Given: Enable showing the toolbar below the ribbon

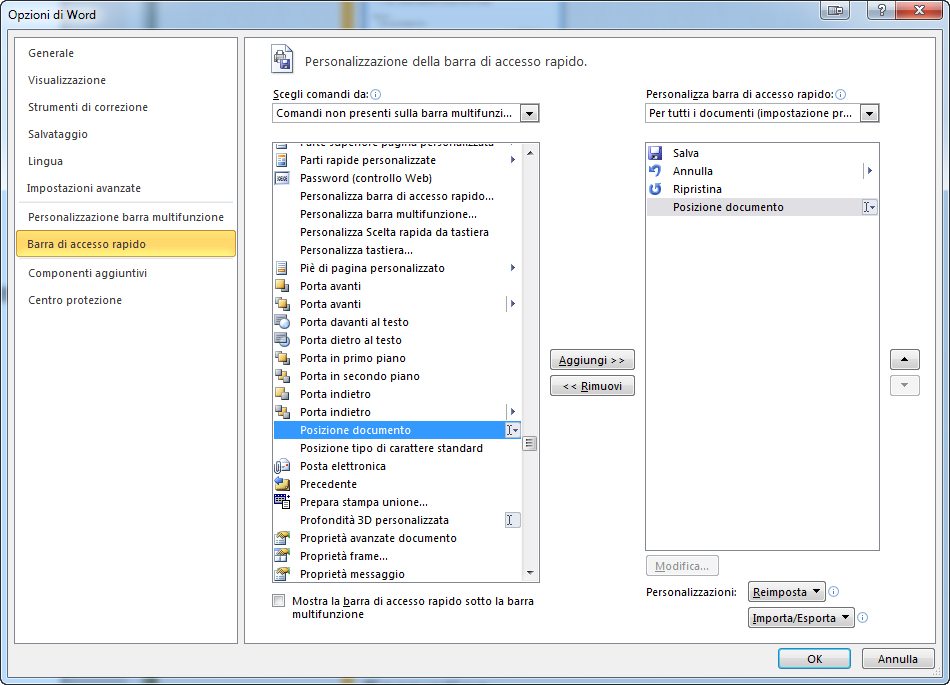Looking at the screenshot, I should [278, 601].
